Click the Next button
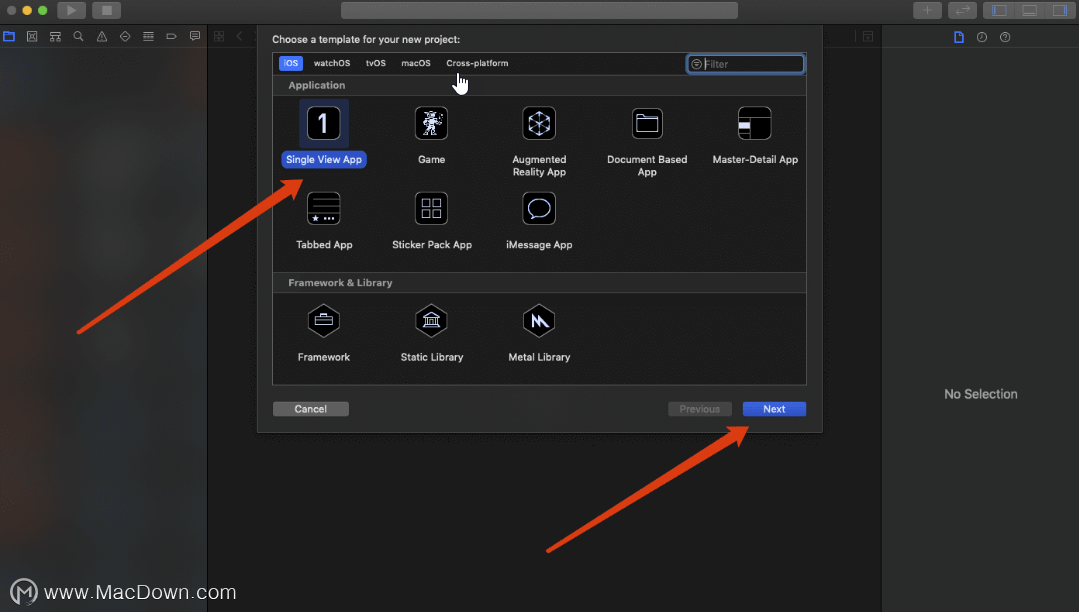The height and width of the screenshot is (612, 1079). tap(774, 409)
